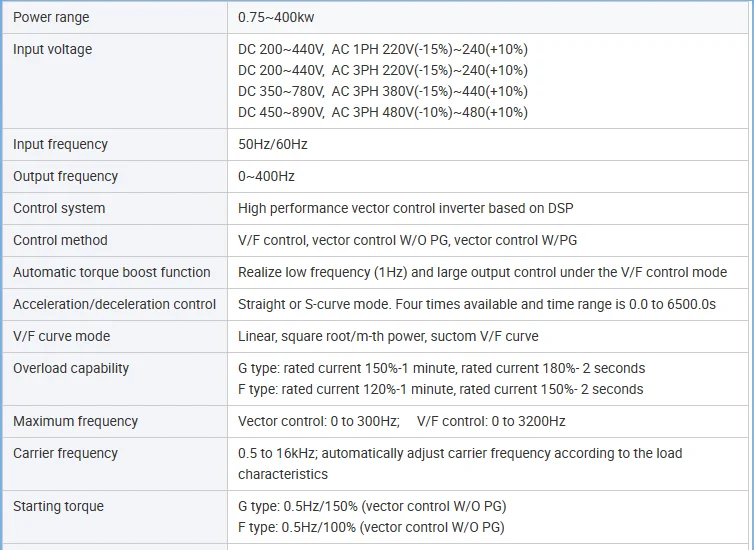Screen dimensions: 754x550
Task: Click the 50Hz/60Hz value
Action: pyautogui.click(x=272, y=144)
